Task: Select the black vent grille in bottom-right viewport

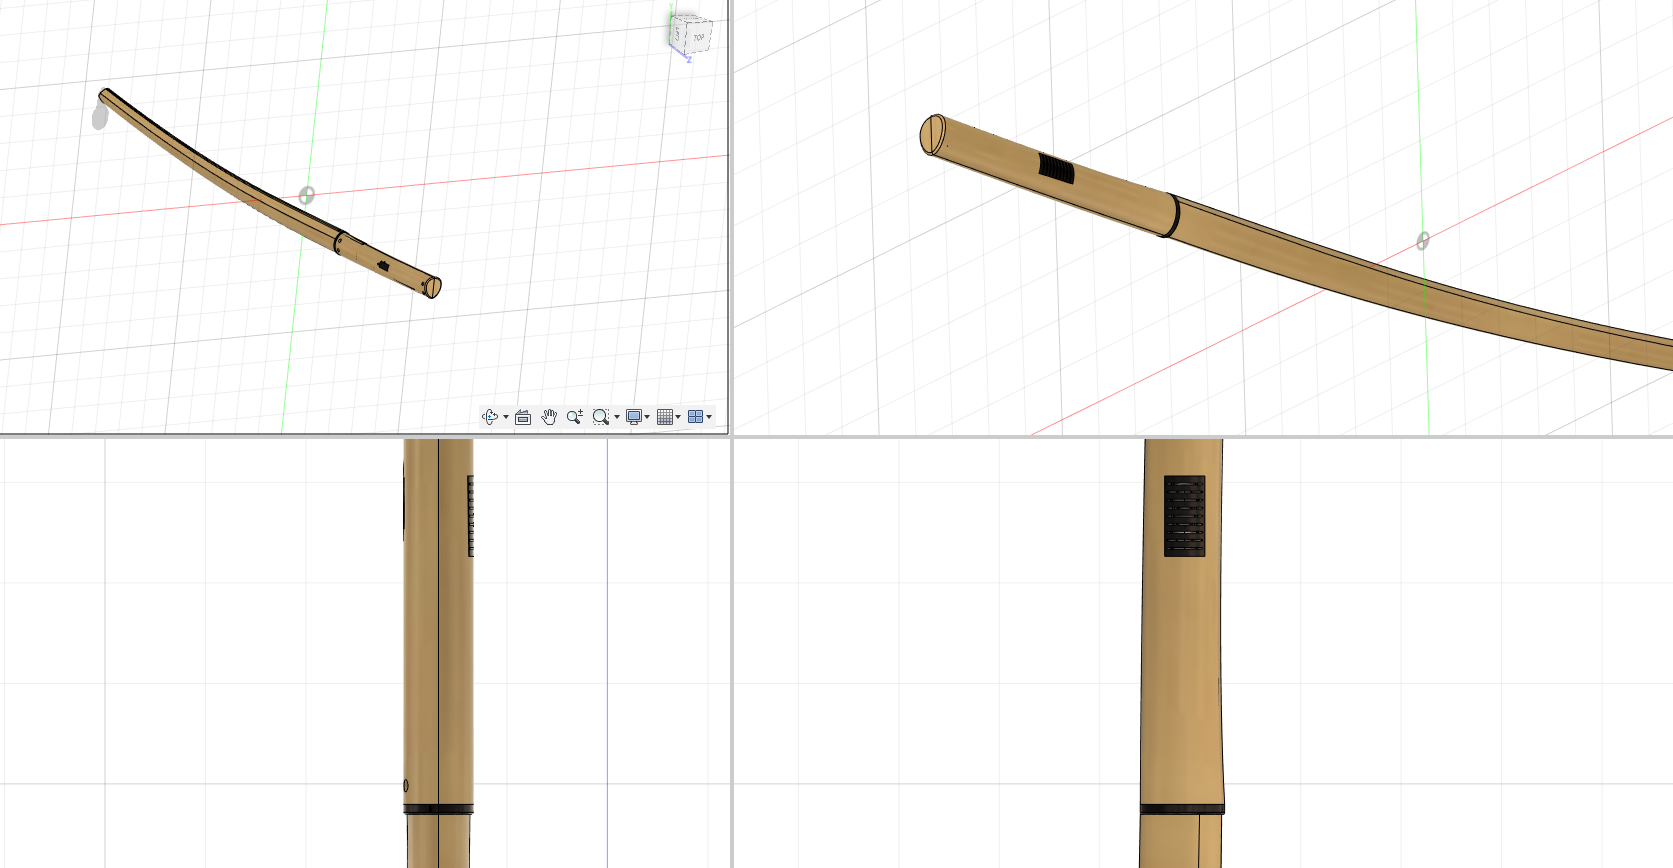Action: pyautogui.click(x=1184, y=516)
